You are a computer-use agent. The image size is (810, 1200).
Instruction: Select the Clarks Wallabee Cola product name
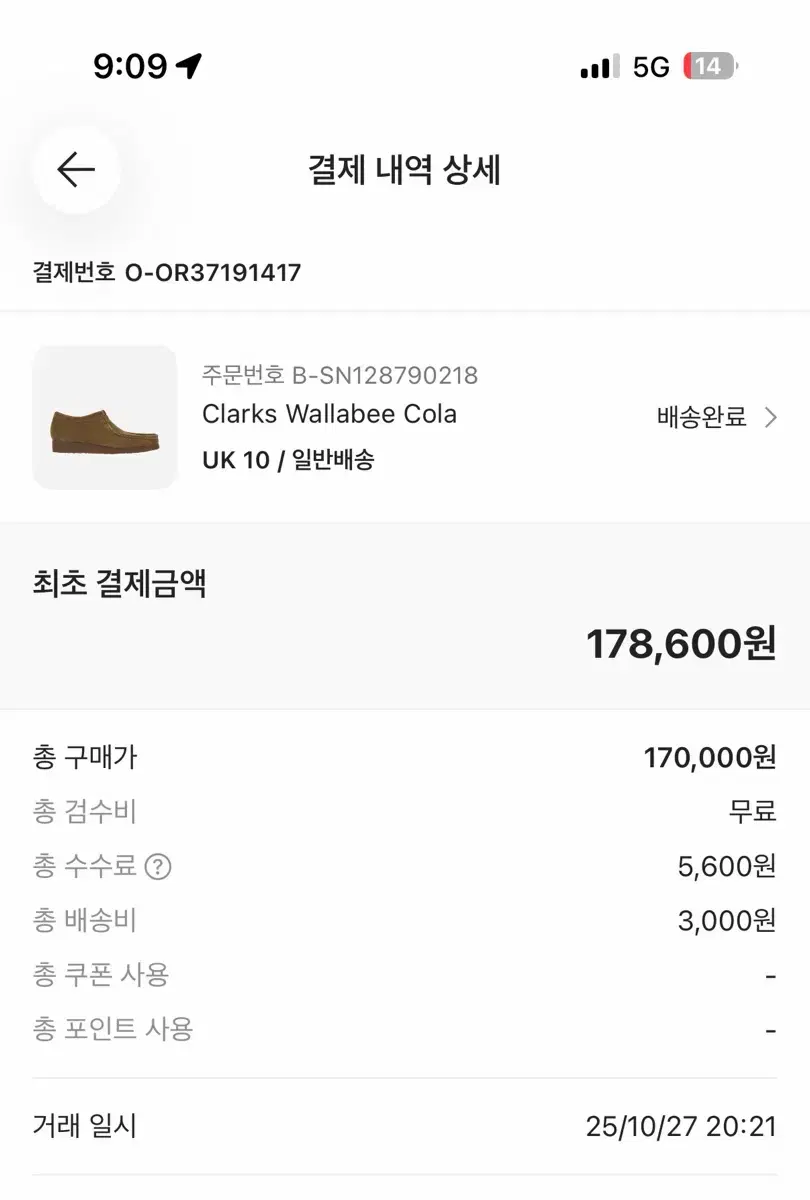[x=329, y=414]
